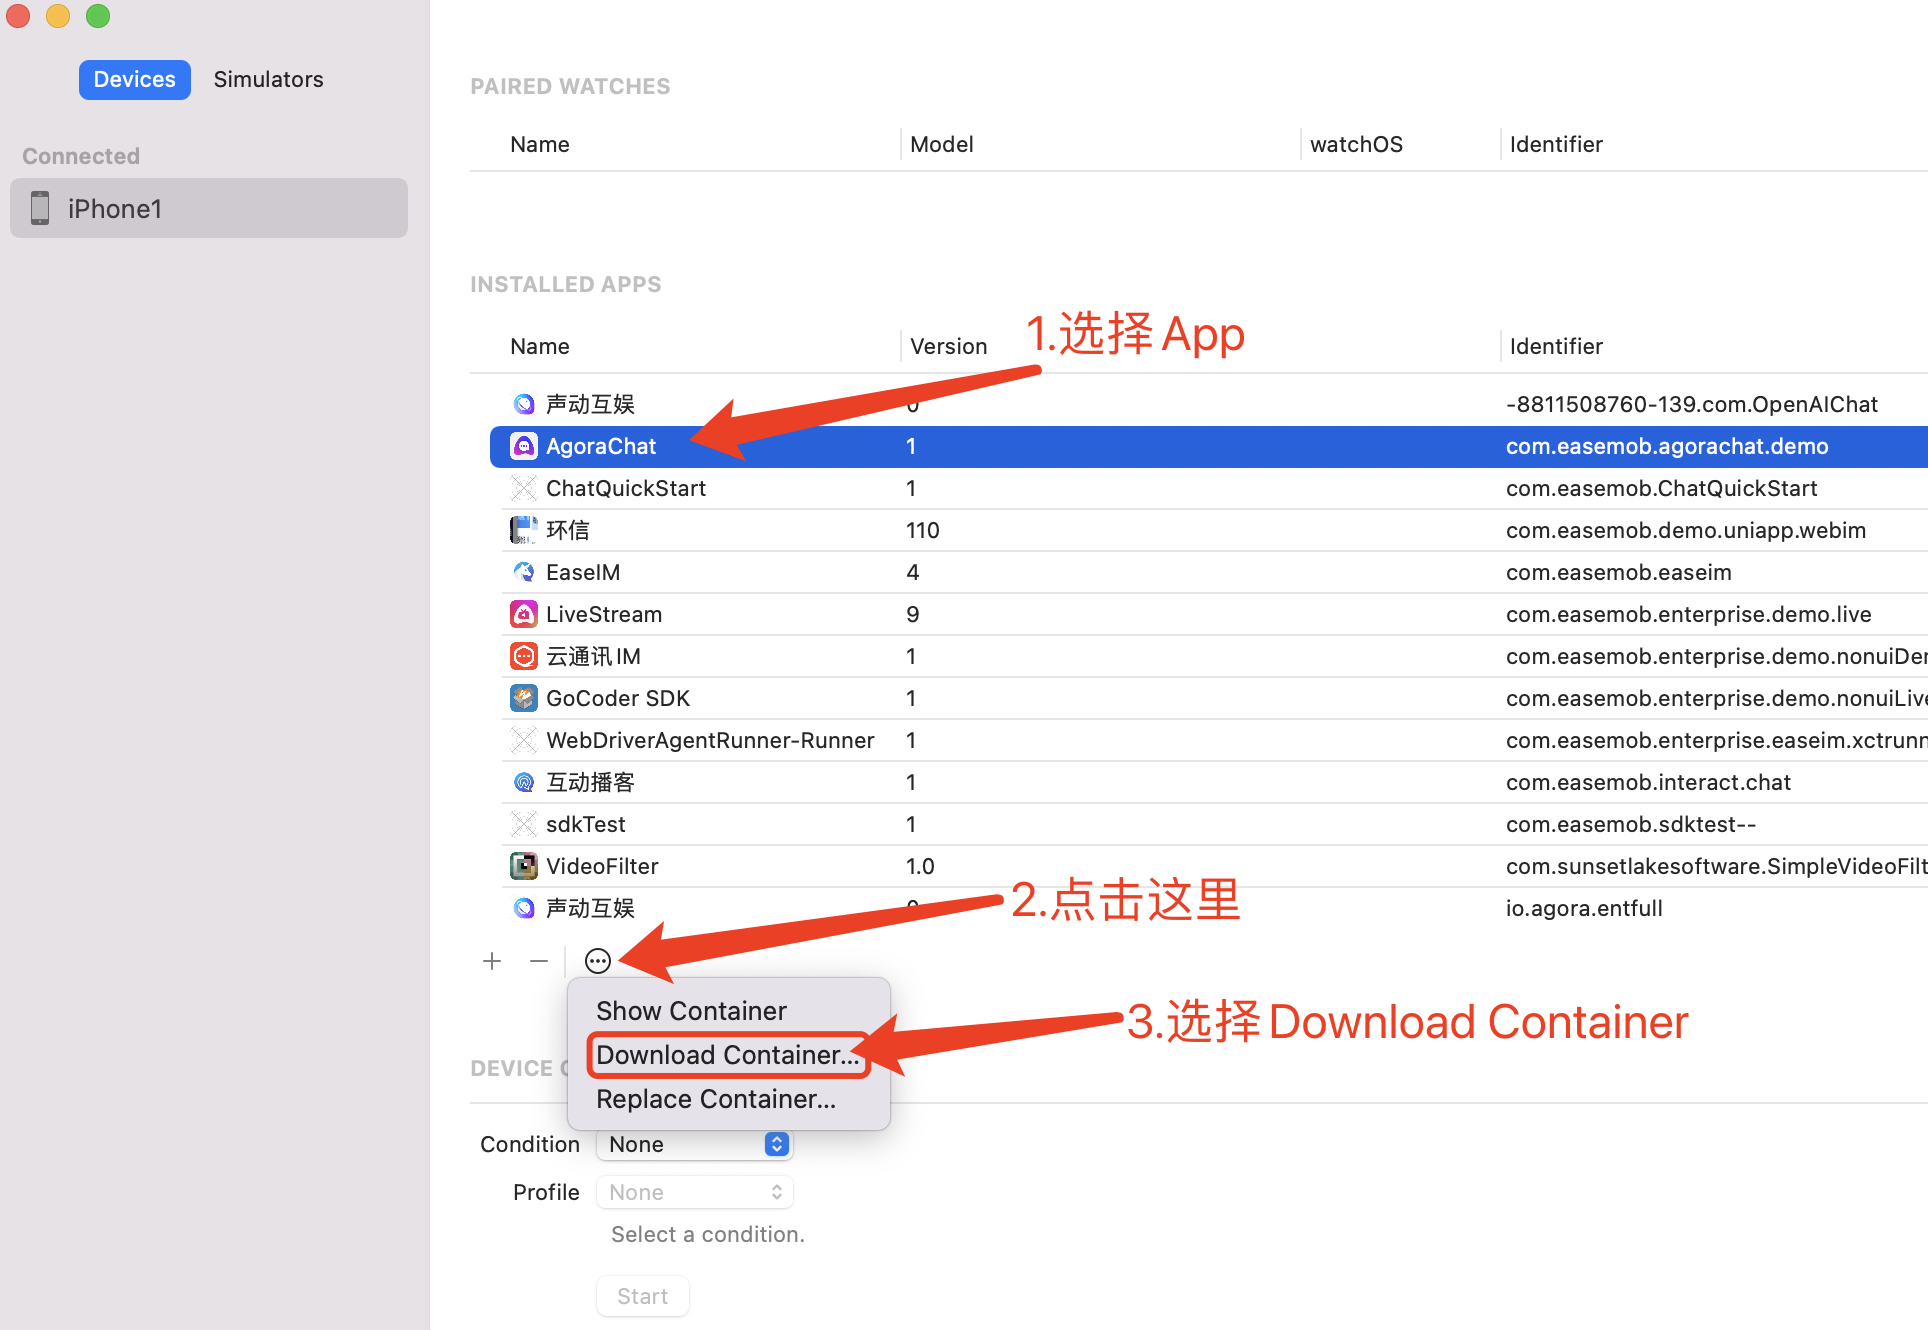This screenshot has height=1330, width=1928.
Task: Click identifier com.easemob.easeim
Action: (1619, 572)
